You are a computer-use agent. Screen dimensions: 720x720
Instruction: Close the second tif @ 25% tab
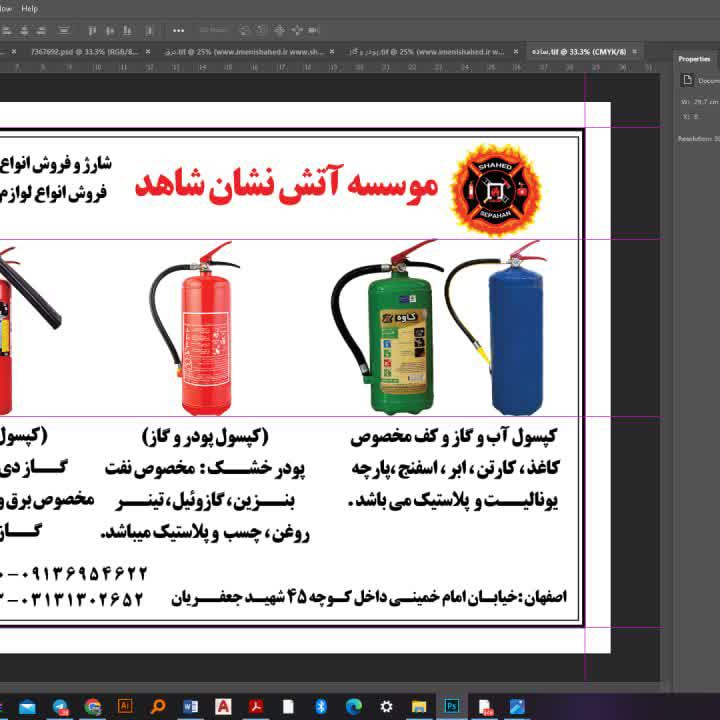click(x=516, y=52)
